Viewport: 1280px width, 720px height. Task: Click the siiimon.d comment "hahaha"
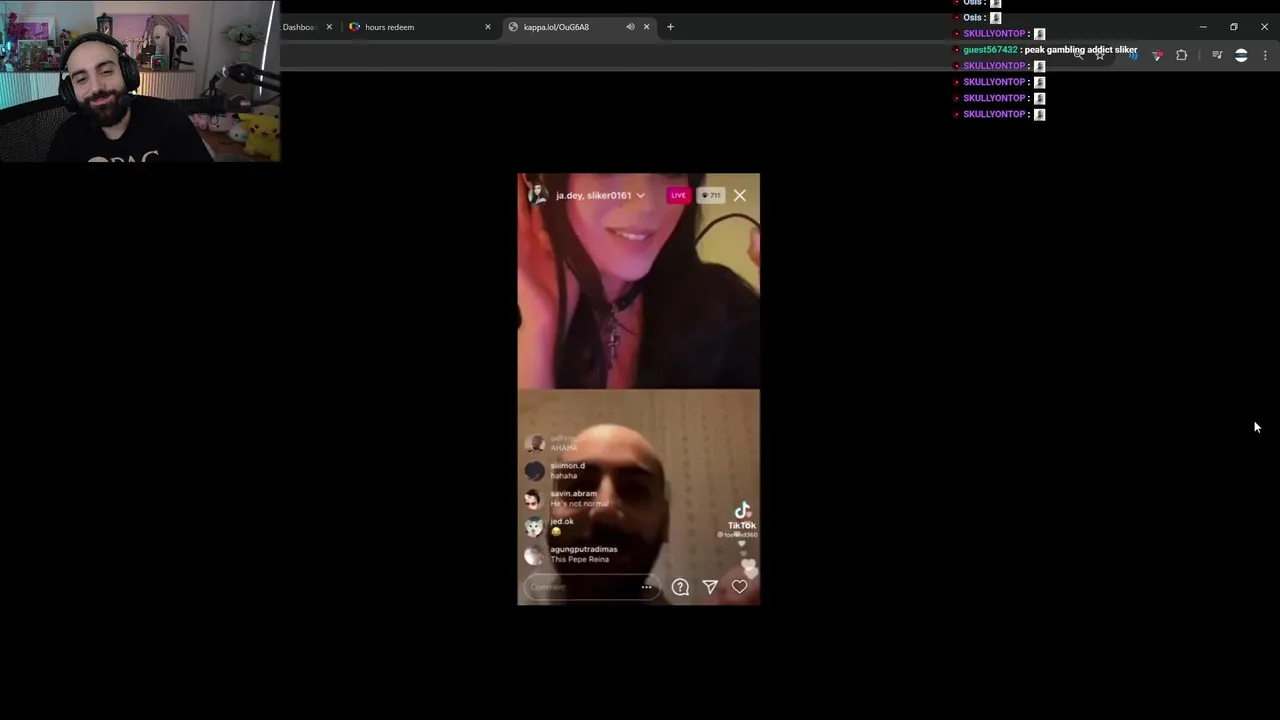pos(564,476)
